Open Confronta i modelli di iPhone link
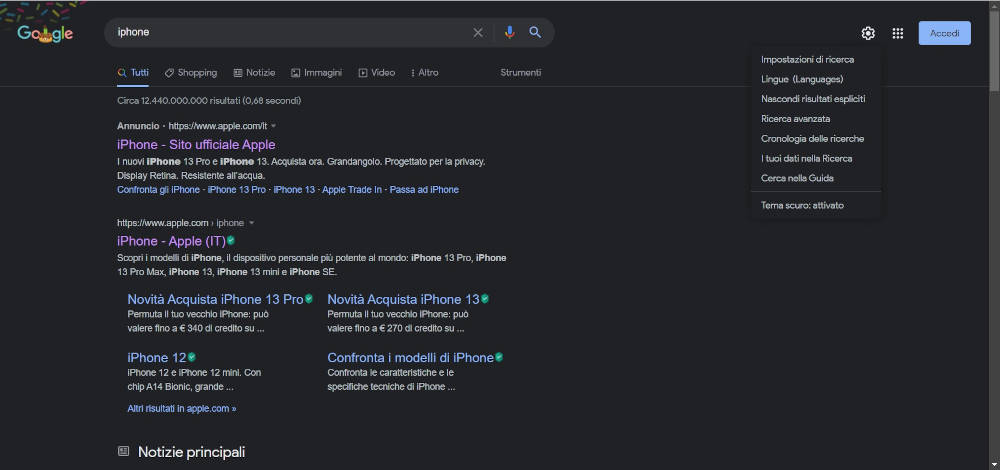1000x470 pixels. [411, 358]
